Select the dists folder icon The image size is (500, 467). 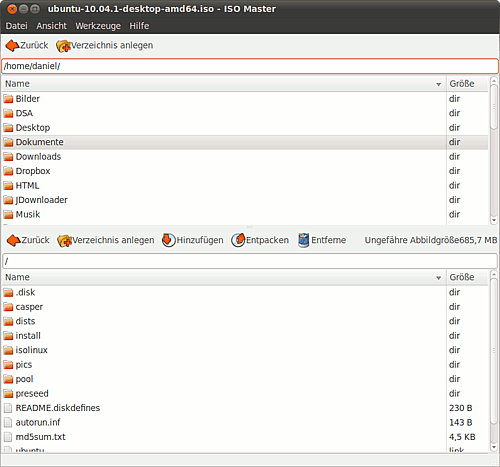pyautogui.click(x=8, y=321)
